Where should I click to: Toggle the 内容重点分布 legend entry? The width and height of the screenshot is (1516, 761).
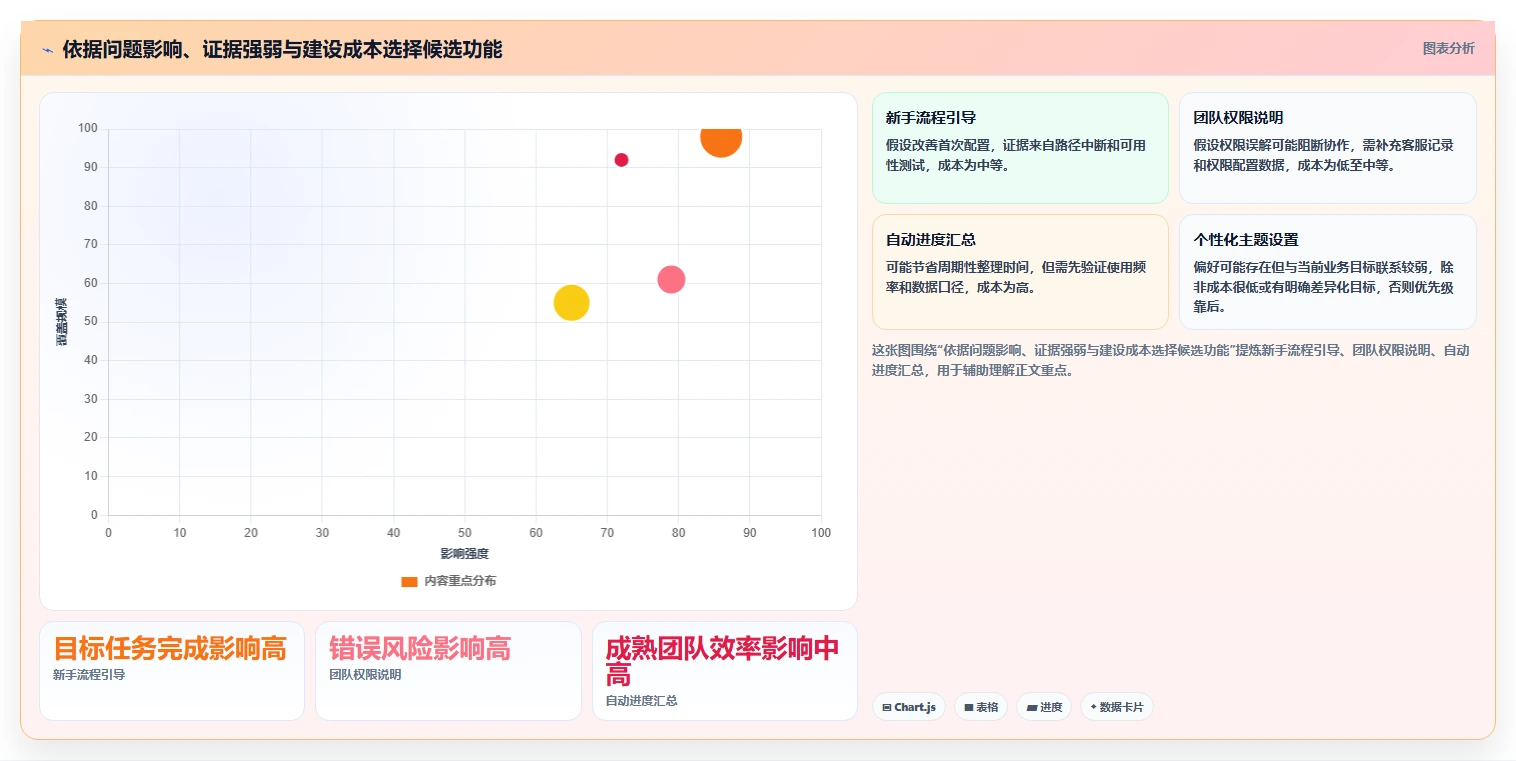pyautogui.click(x=448, y=581)
